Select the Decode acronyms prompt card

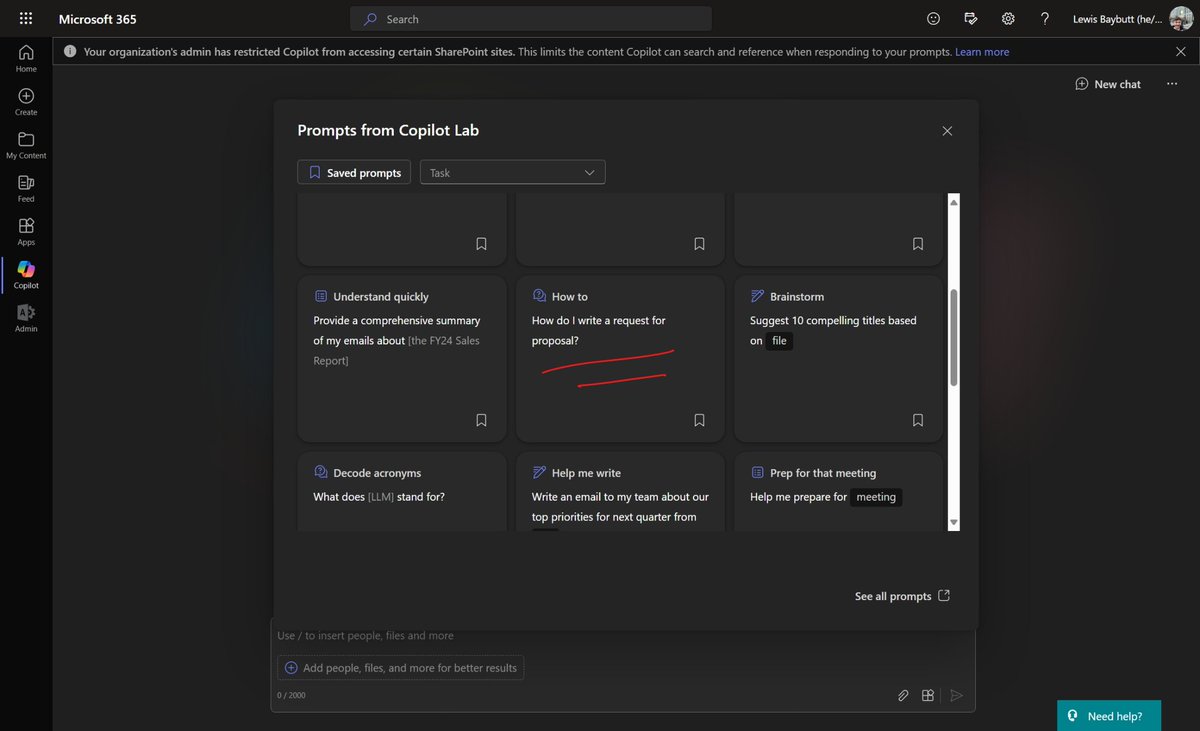pyautogui.click(x=402, y=492)
